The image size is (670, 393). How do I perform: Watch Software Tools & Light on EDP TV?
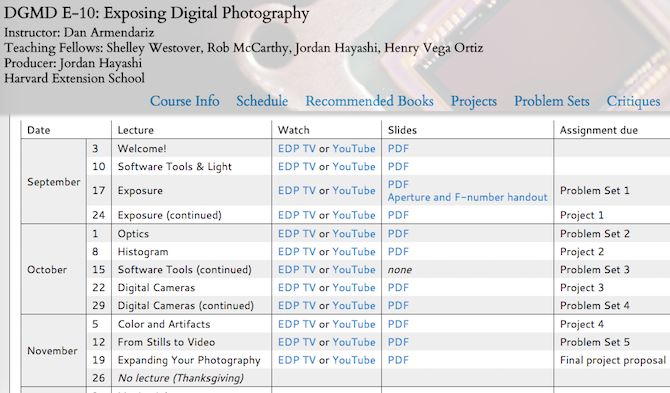(x=297, y=167)
